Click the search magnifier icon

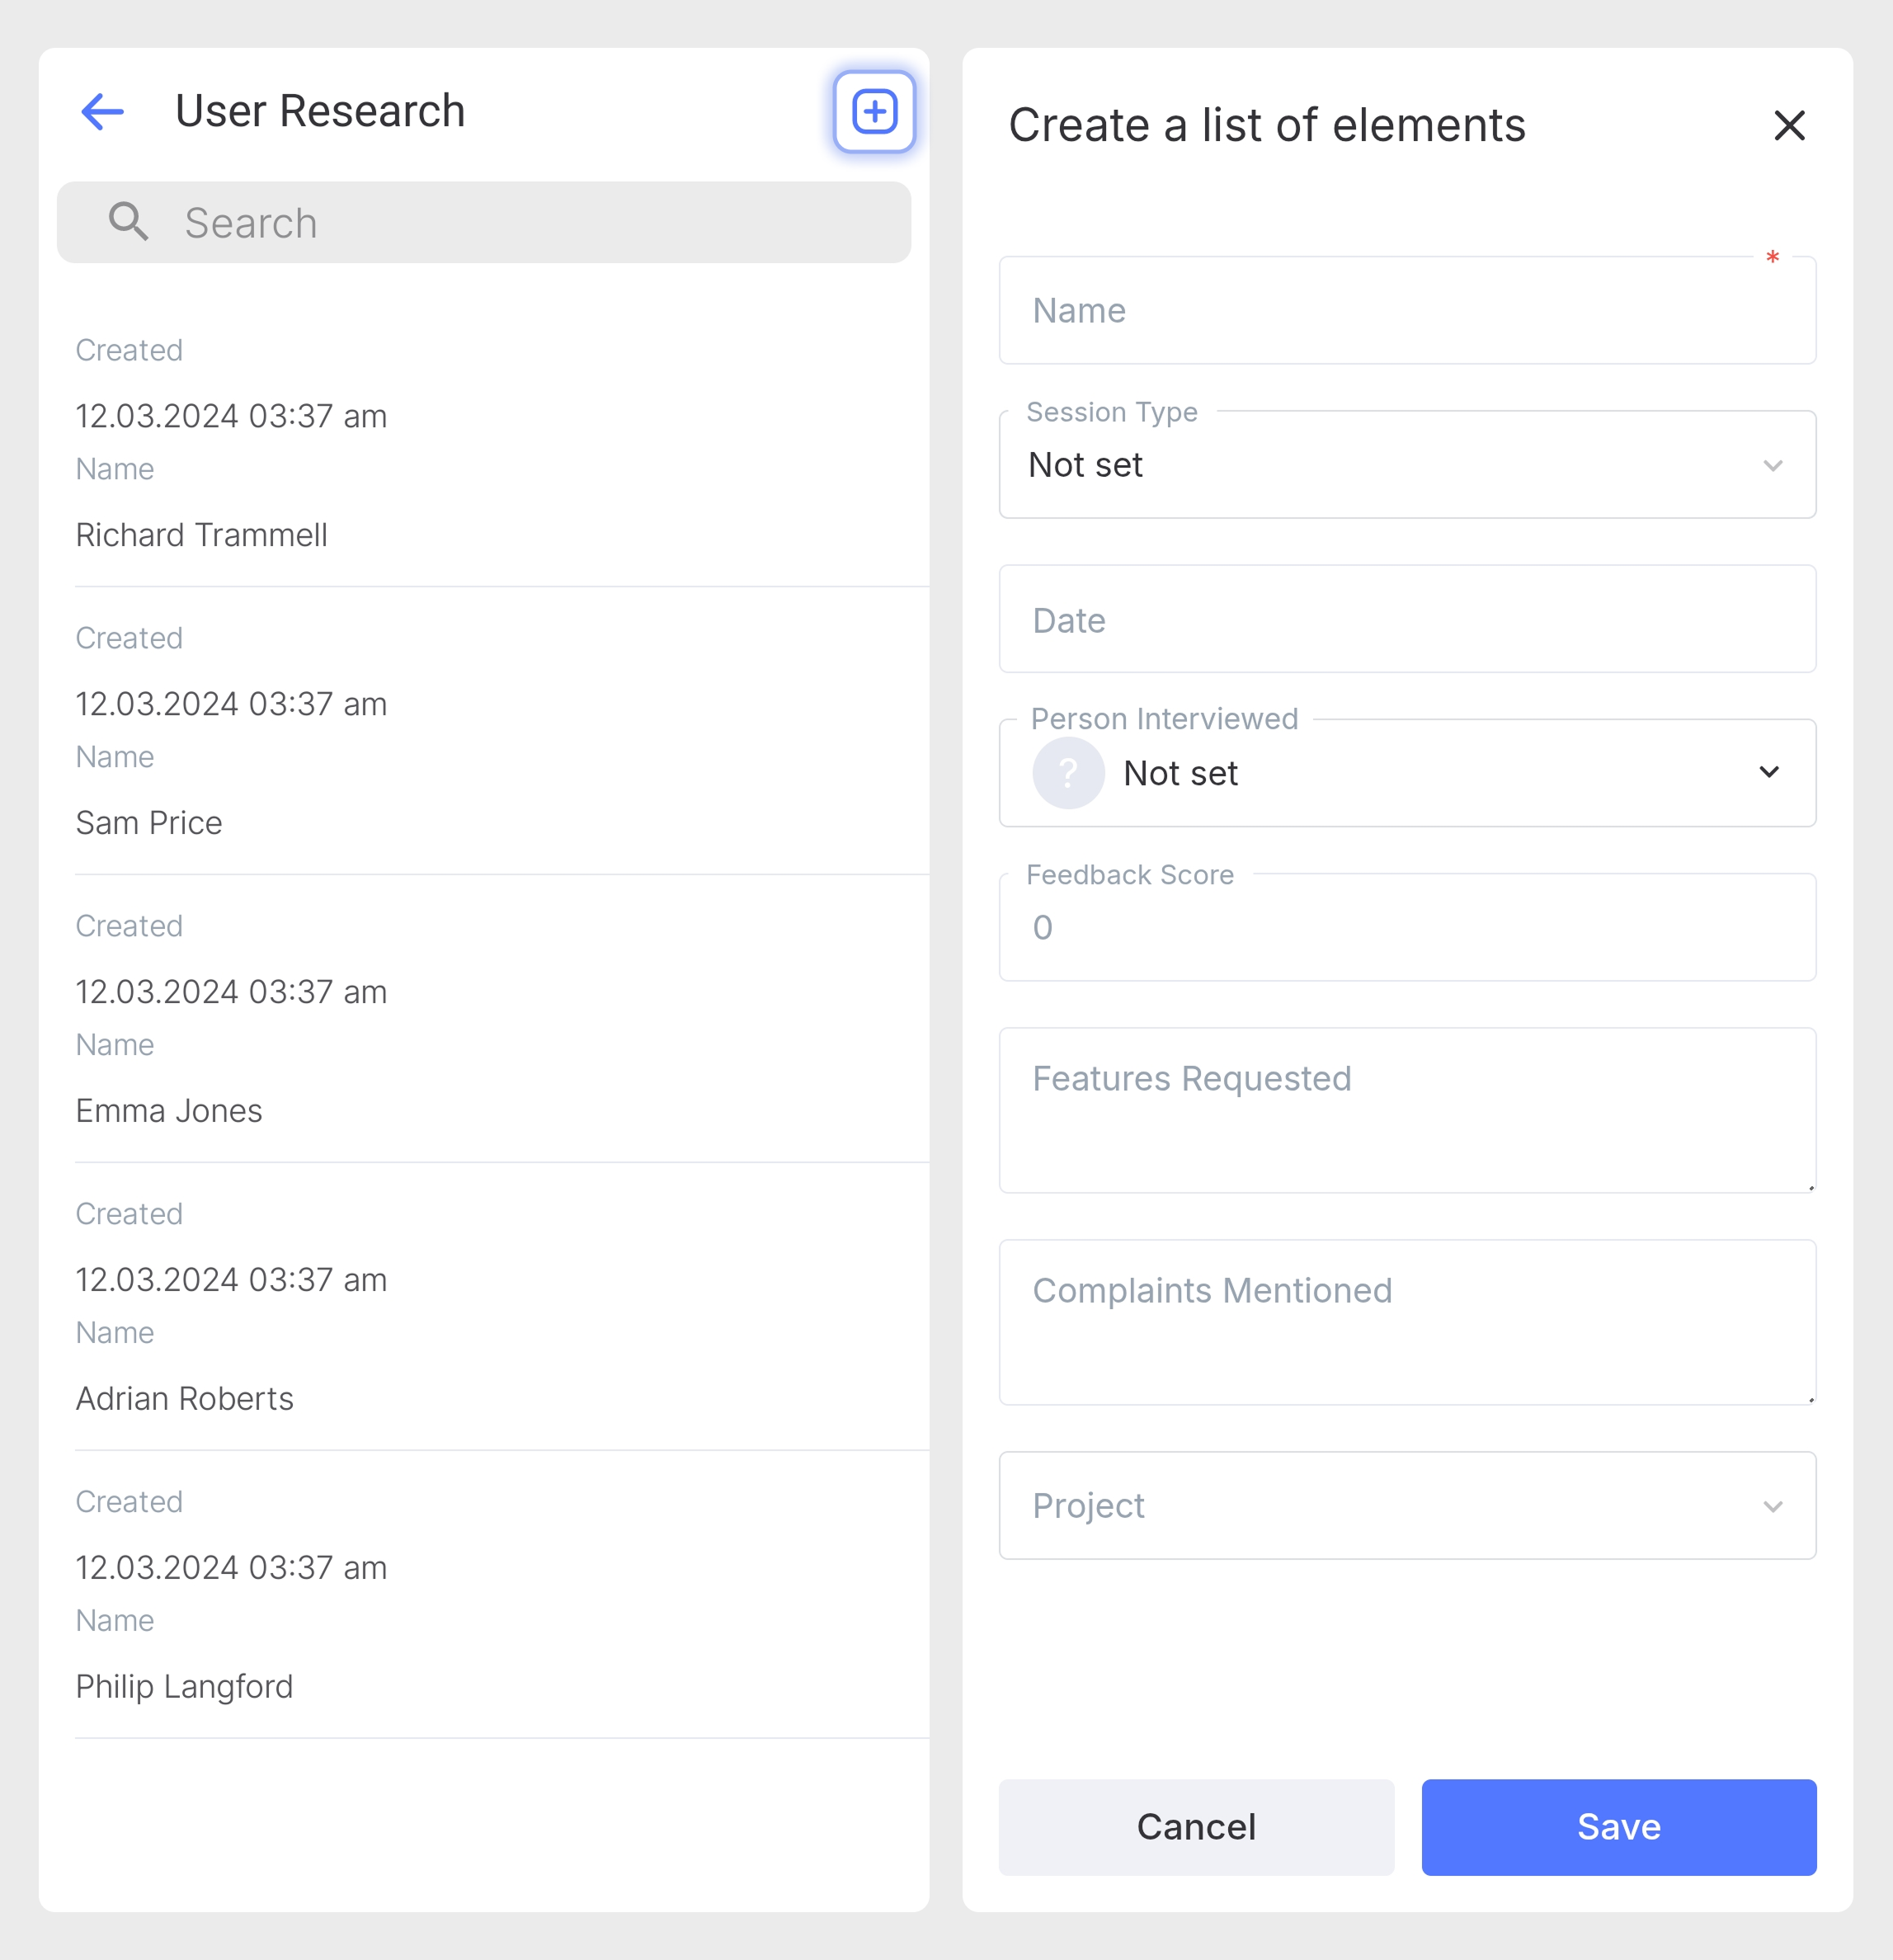[128, 222]
